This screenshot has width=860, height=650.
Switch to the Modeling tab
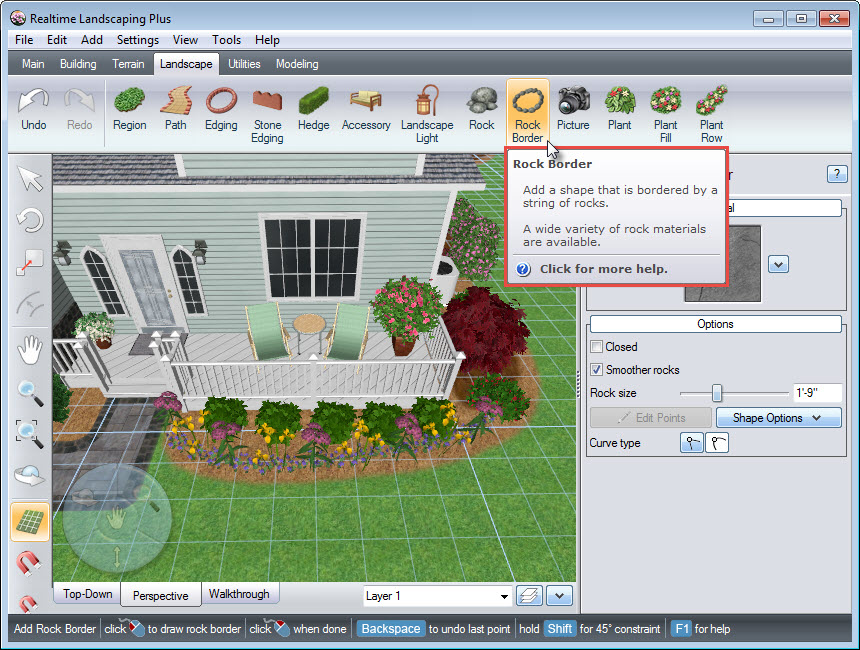297,64
